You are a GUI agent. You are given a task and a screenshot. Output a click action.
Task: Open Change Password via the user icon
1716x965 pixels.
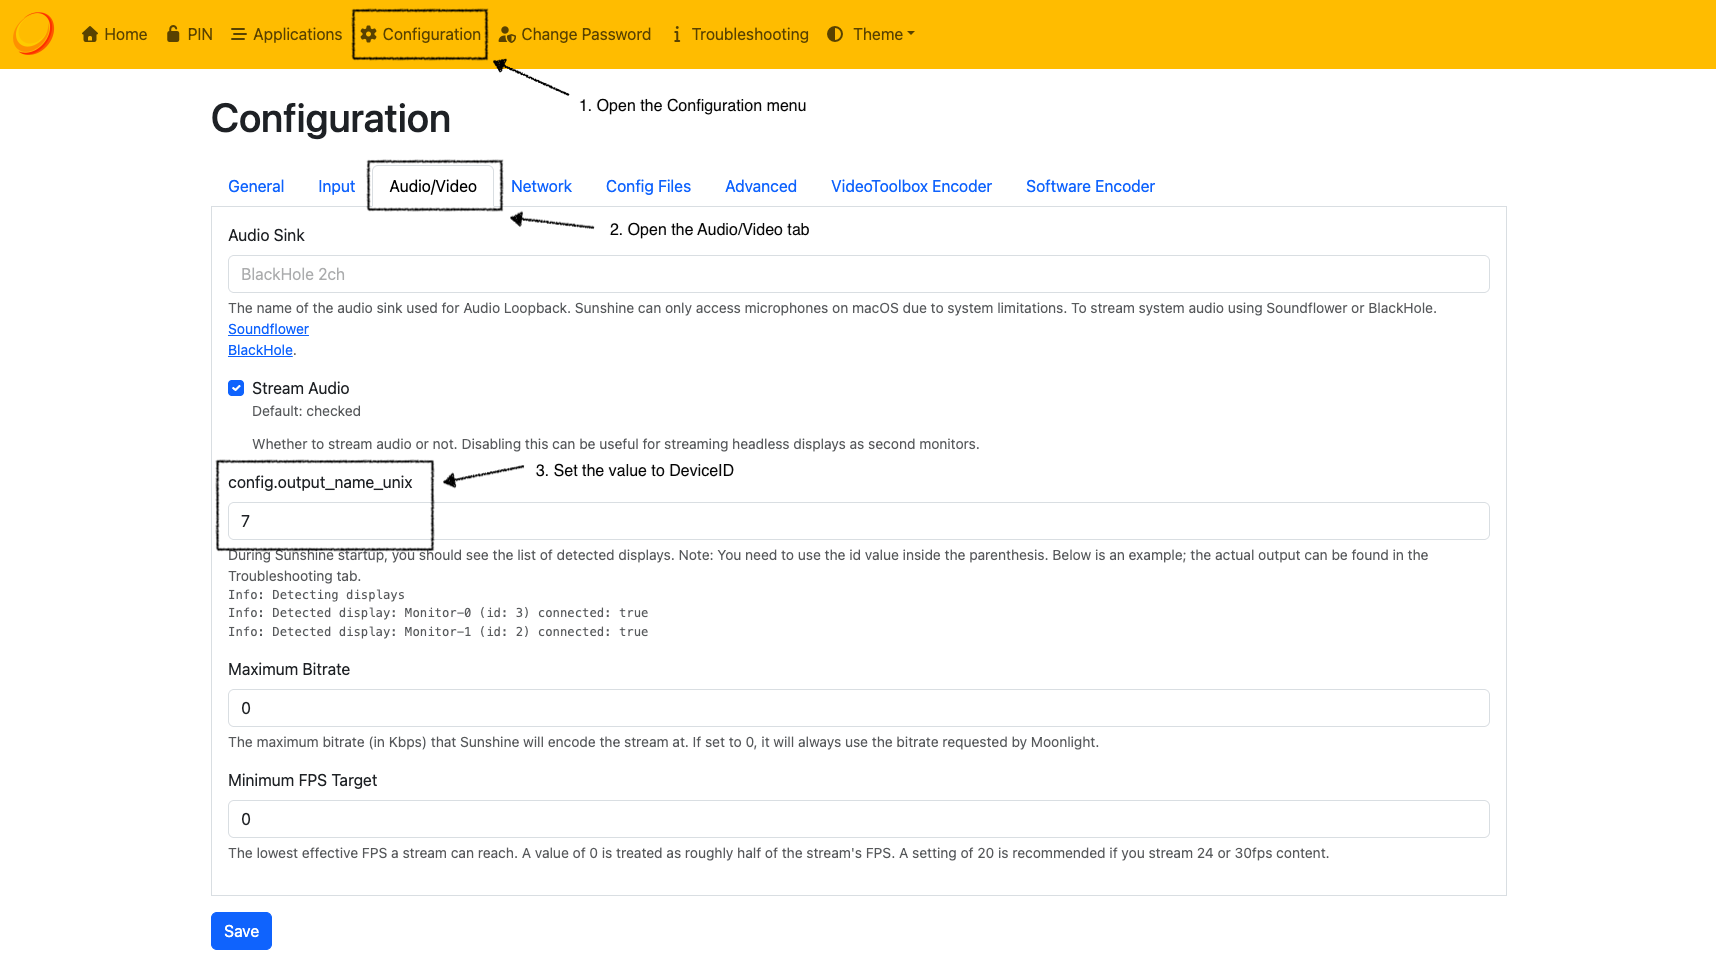point(506,33)
